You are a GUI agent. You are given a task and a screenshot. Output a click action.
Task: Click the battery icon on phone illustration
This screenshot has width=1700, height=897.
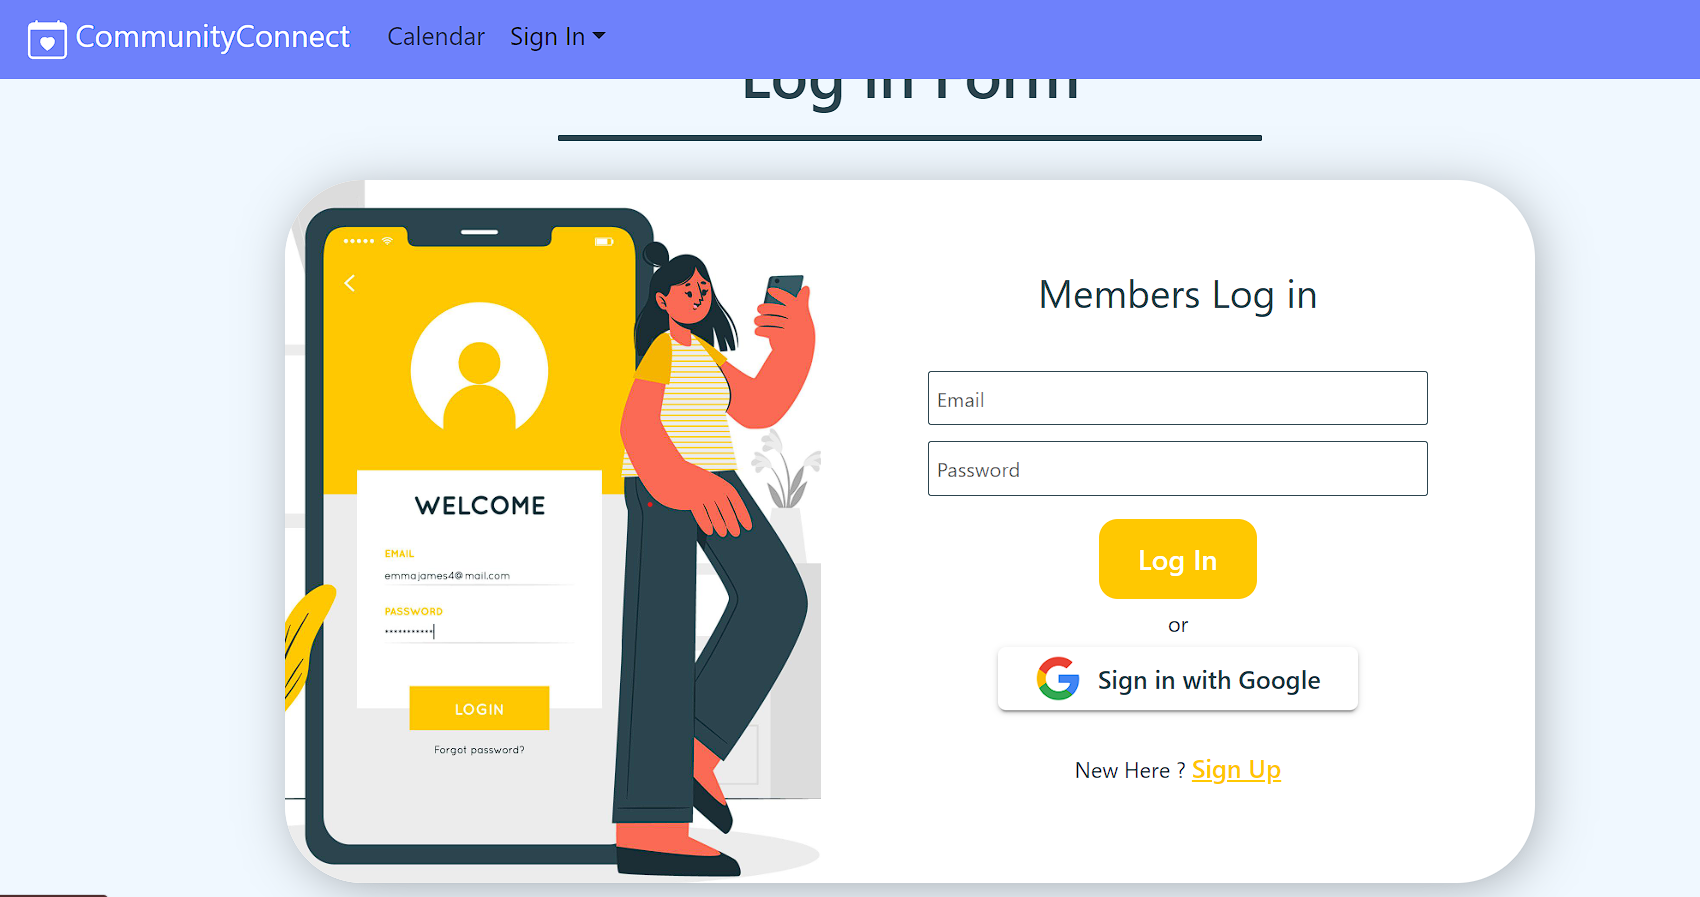tap(603, 241)
